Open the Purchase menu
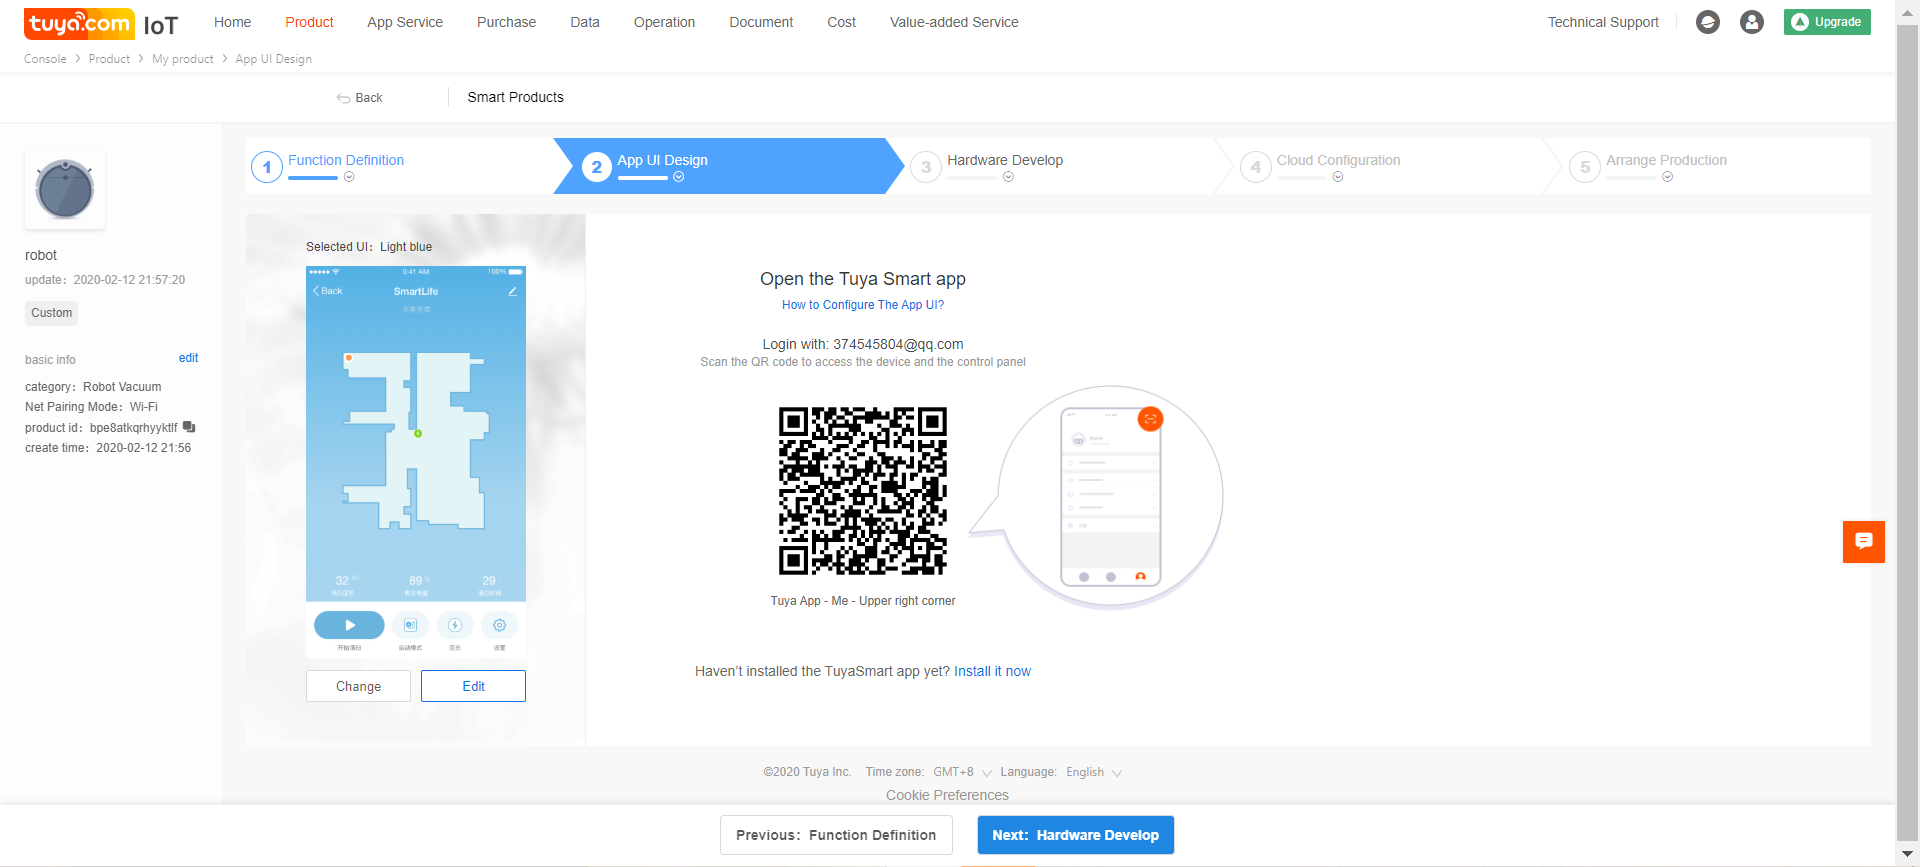The width and height of the screenshot is (1920, 867). pos(506,22)
